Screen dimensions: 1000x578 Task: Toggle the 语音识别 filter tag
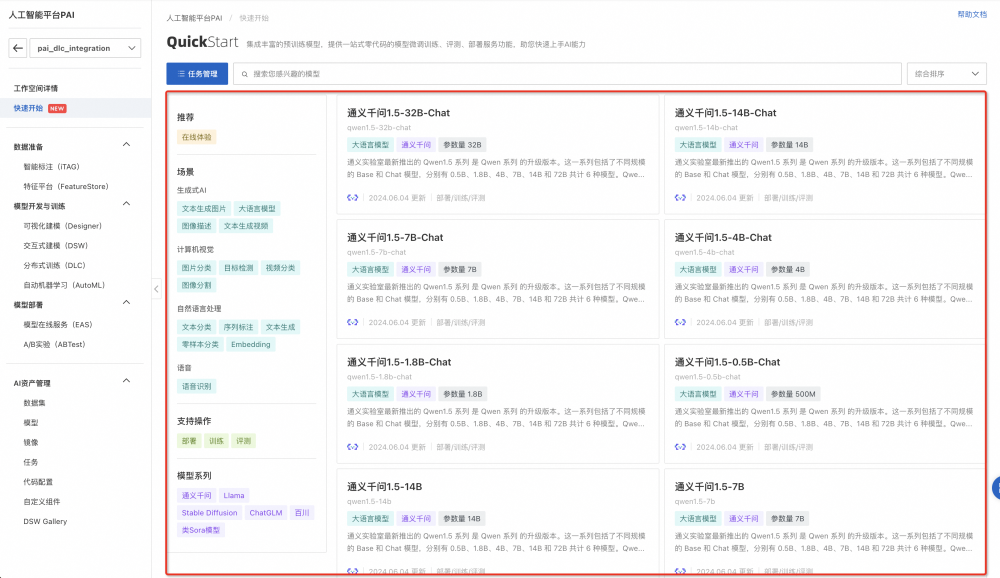tap(196, 387)
